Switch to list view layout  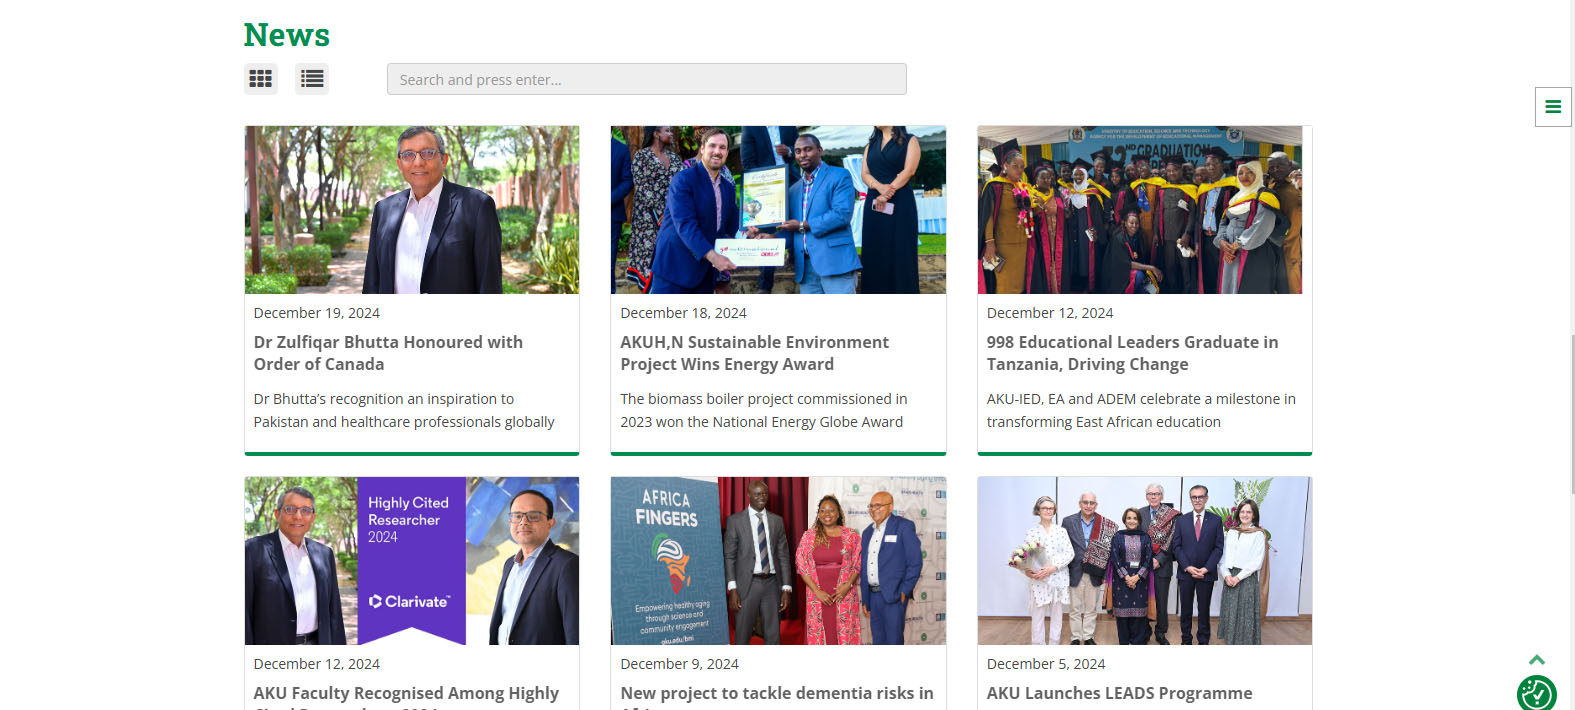pyautogui.click(x=312, y=78)
